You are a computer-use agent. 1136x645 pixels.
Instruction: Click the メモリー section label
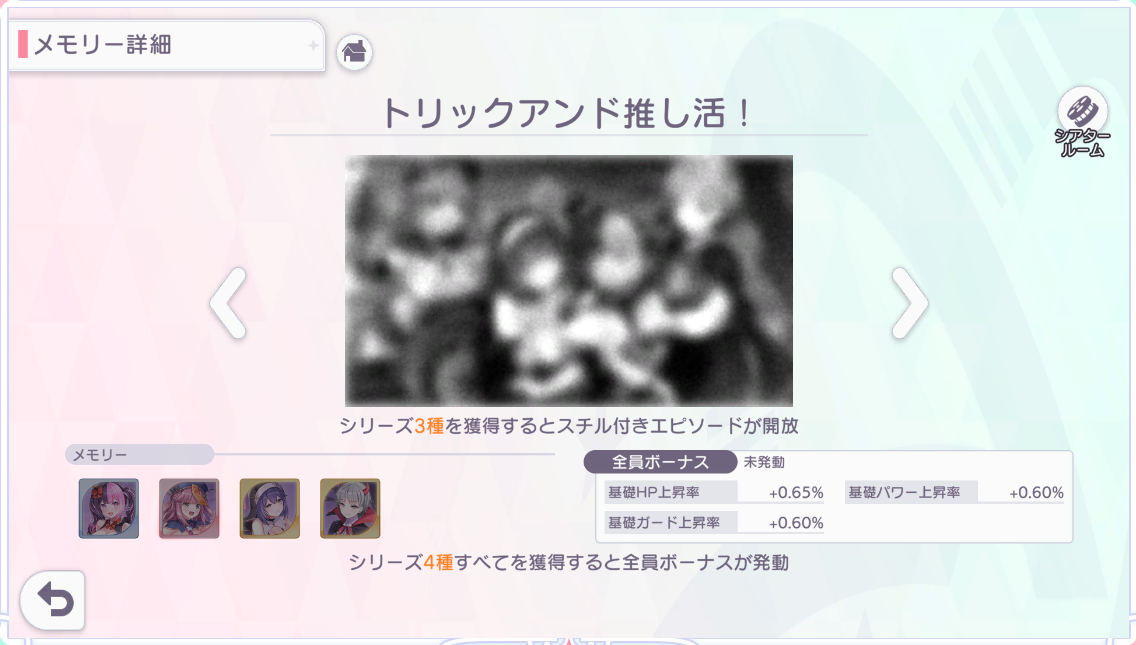(x=100, y=455)
